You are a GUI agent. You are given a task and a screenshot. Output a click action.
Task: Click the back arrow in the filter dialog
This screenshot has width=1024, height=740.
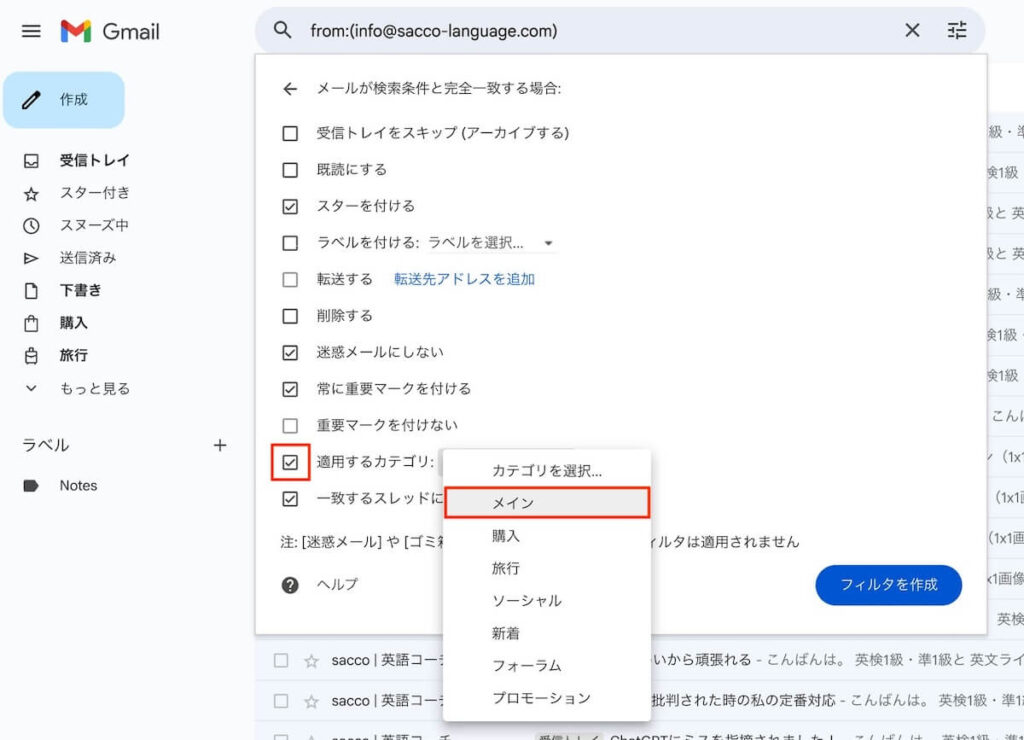(290, 88)
